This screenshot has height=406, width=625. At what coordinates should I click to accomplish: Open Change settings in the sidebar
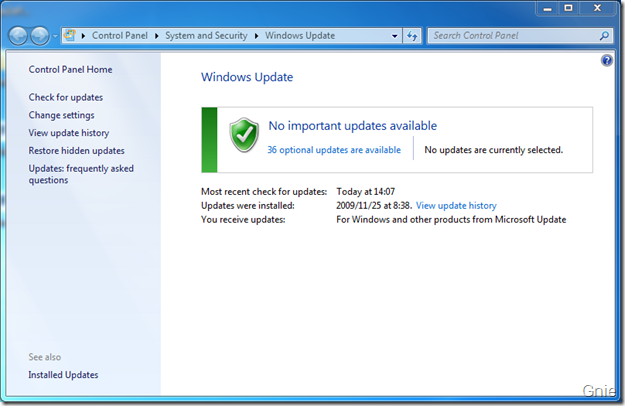(61, 115)
